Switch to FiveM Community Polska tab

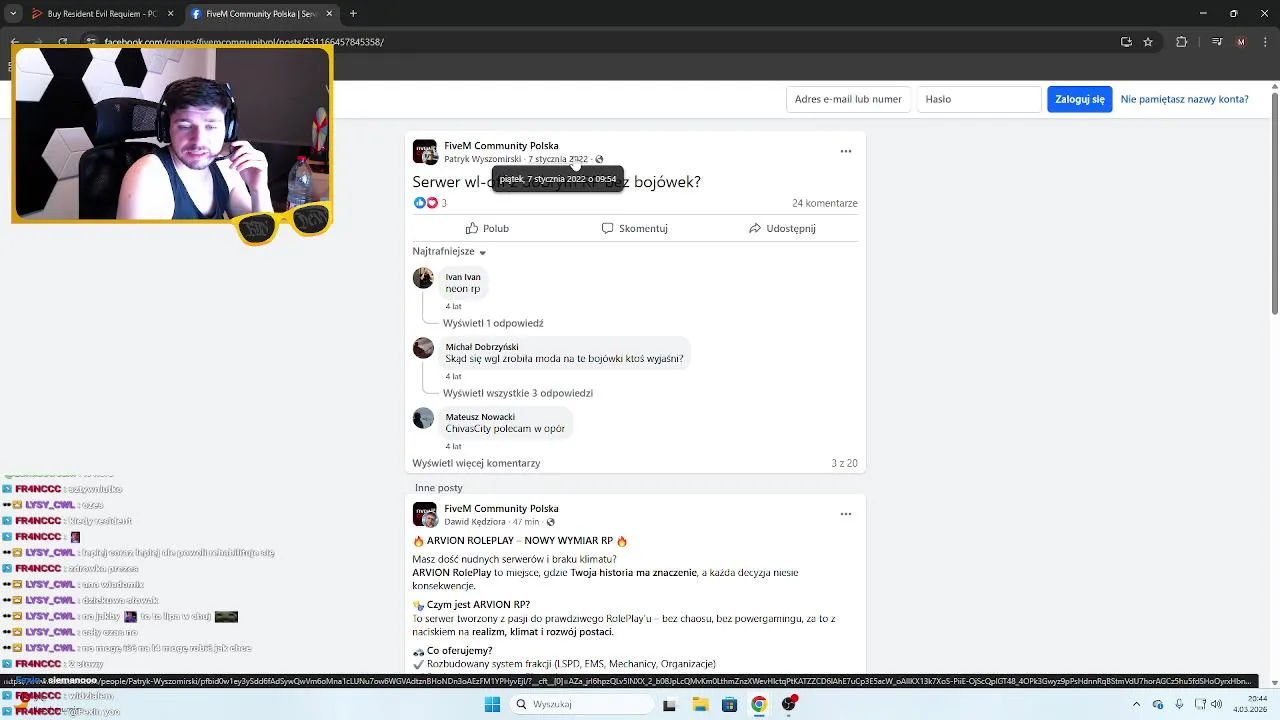[x=262, y=14]
